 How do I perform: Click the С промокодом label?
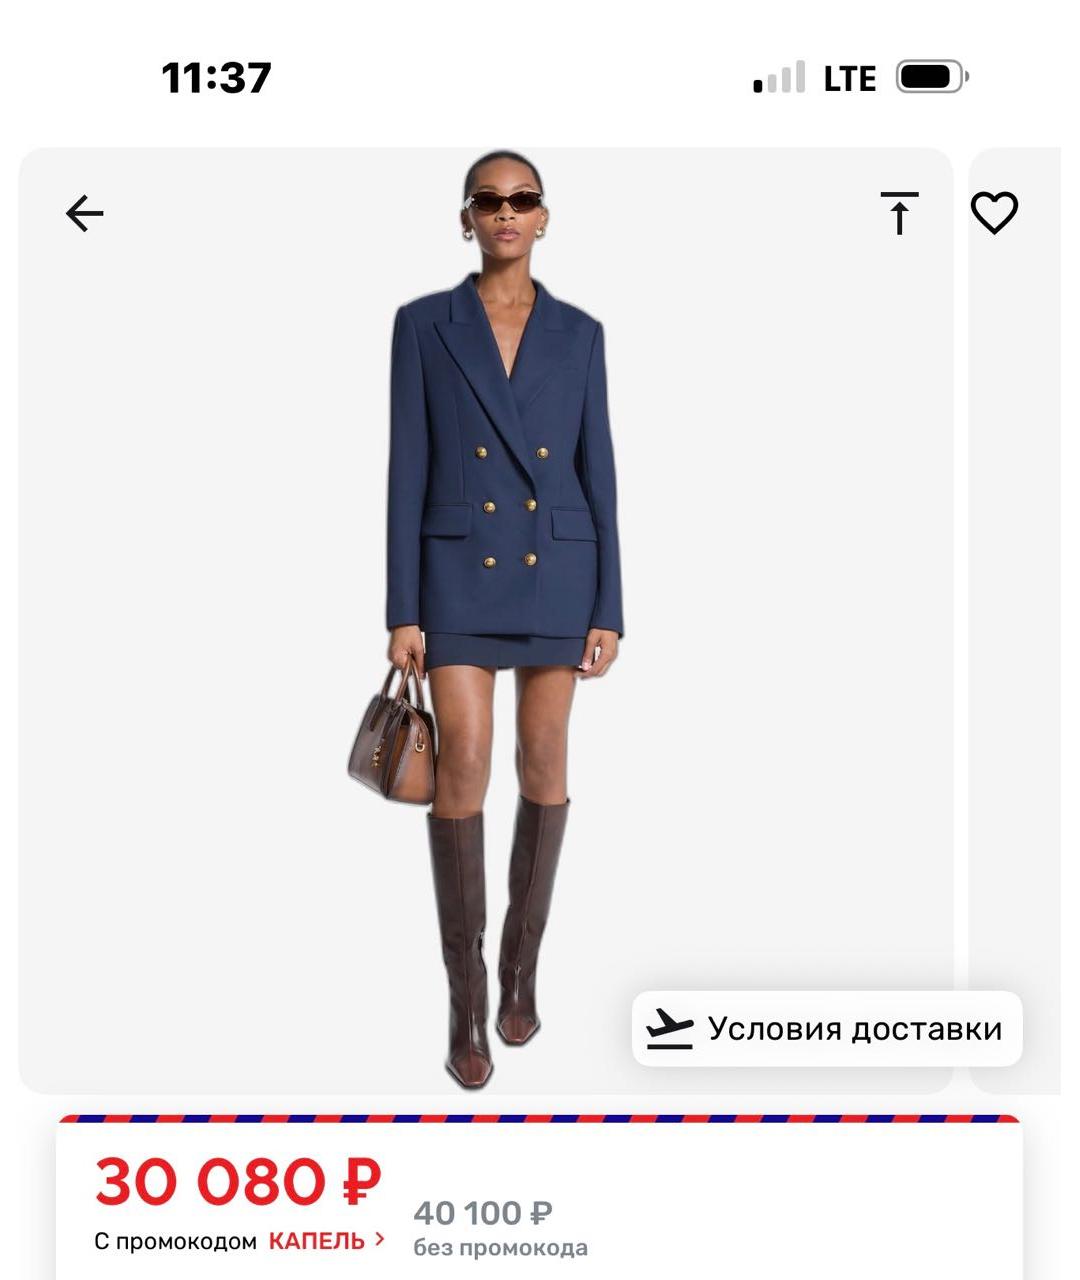coord(176,1242)
